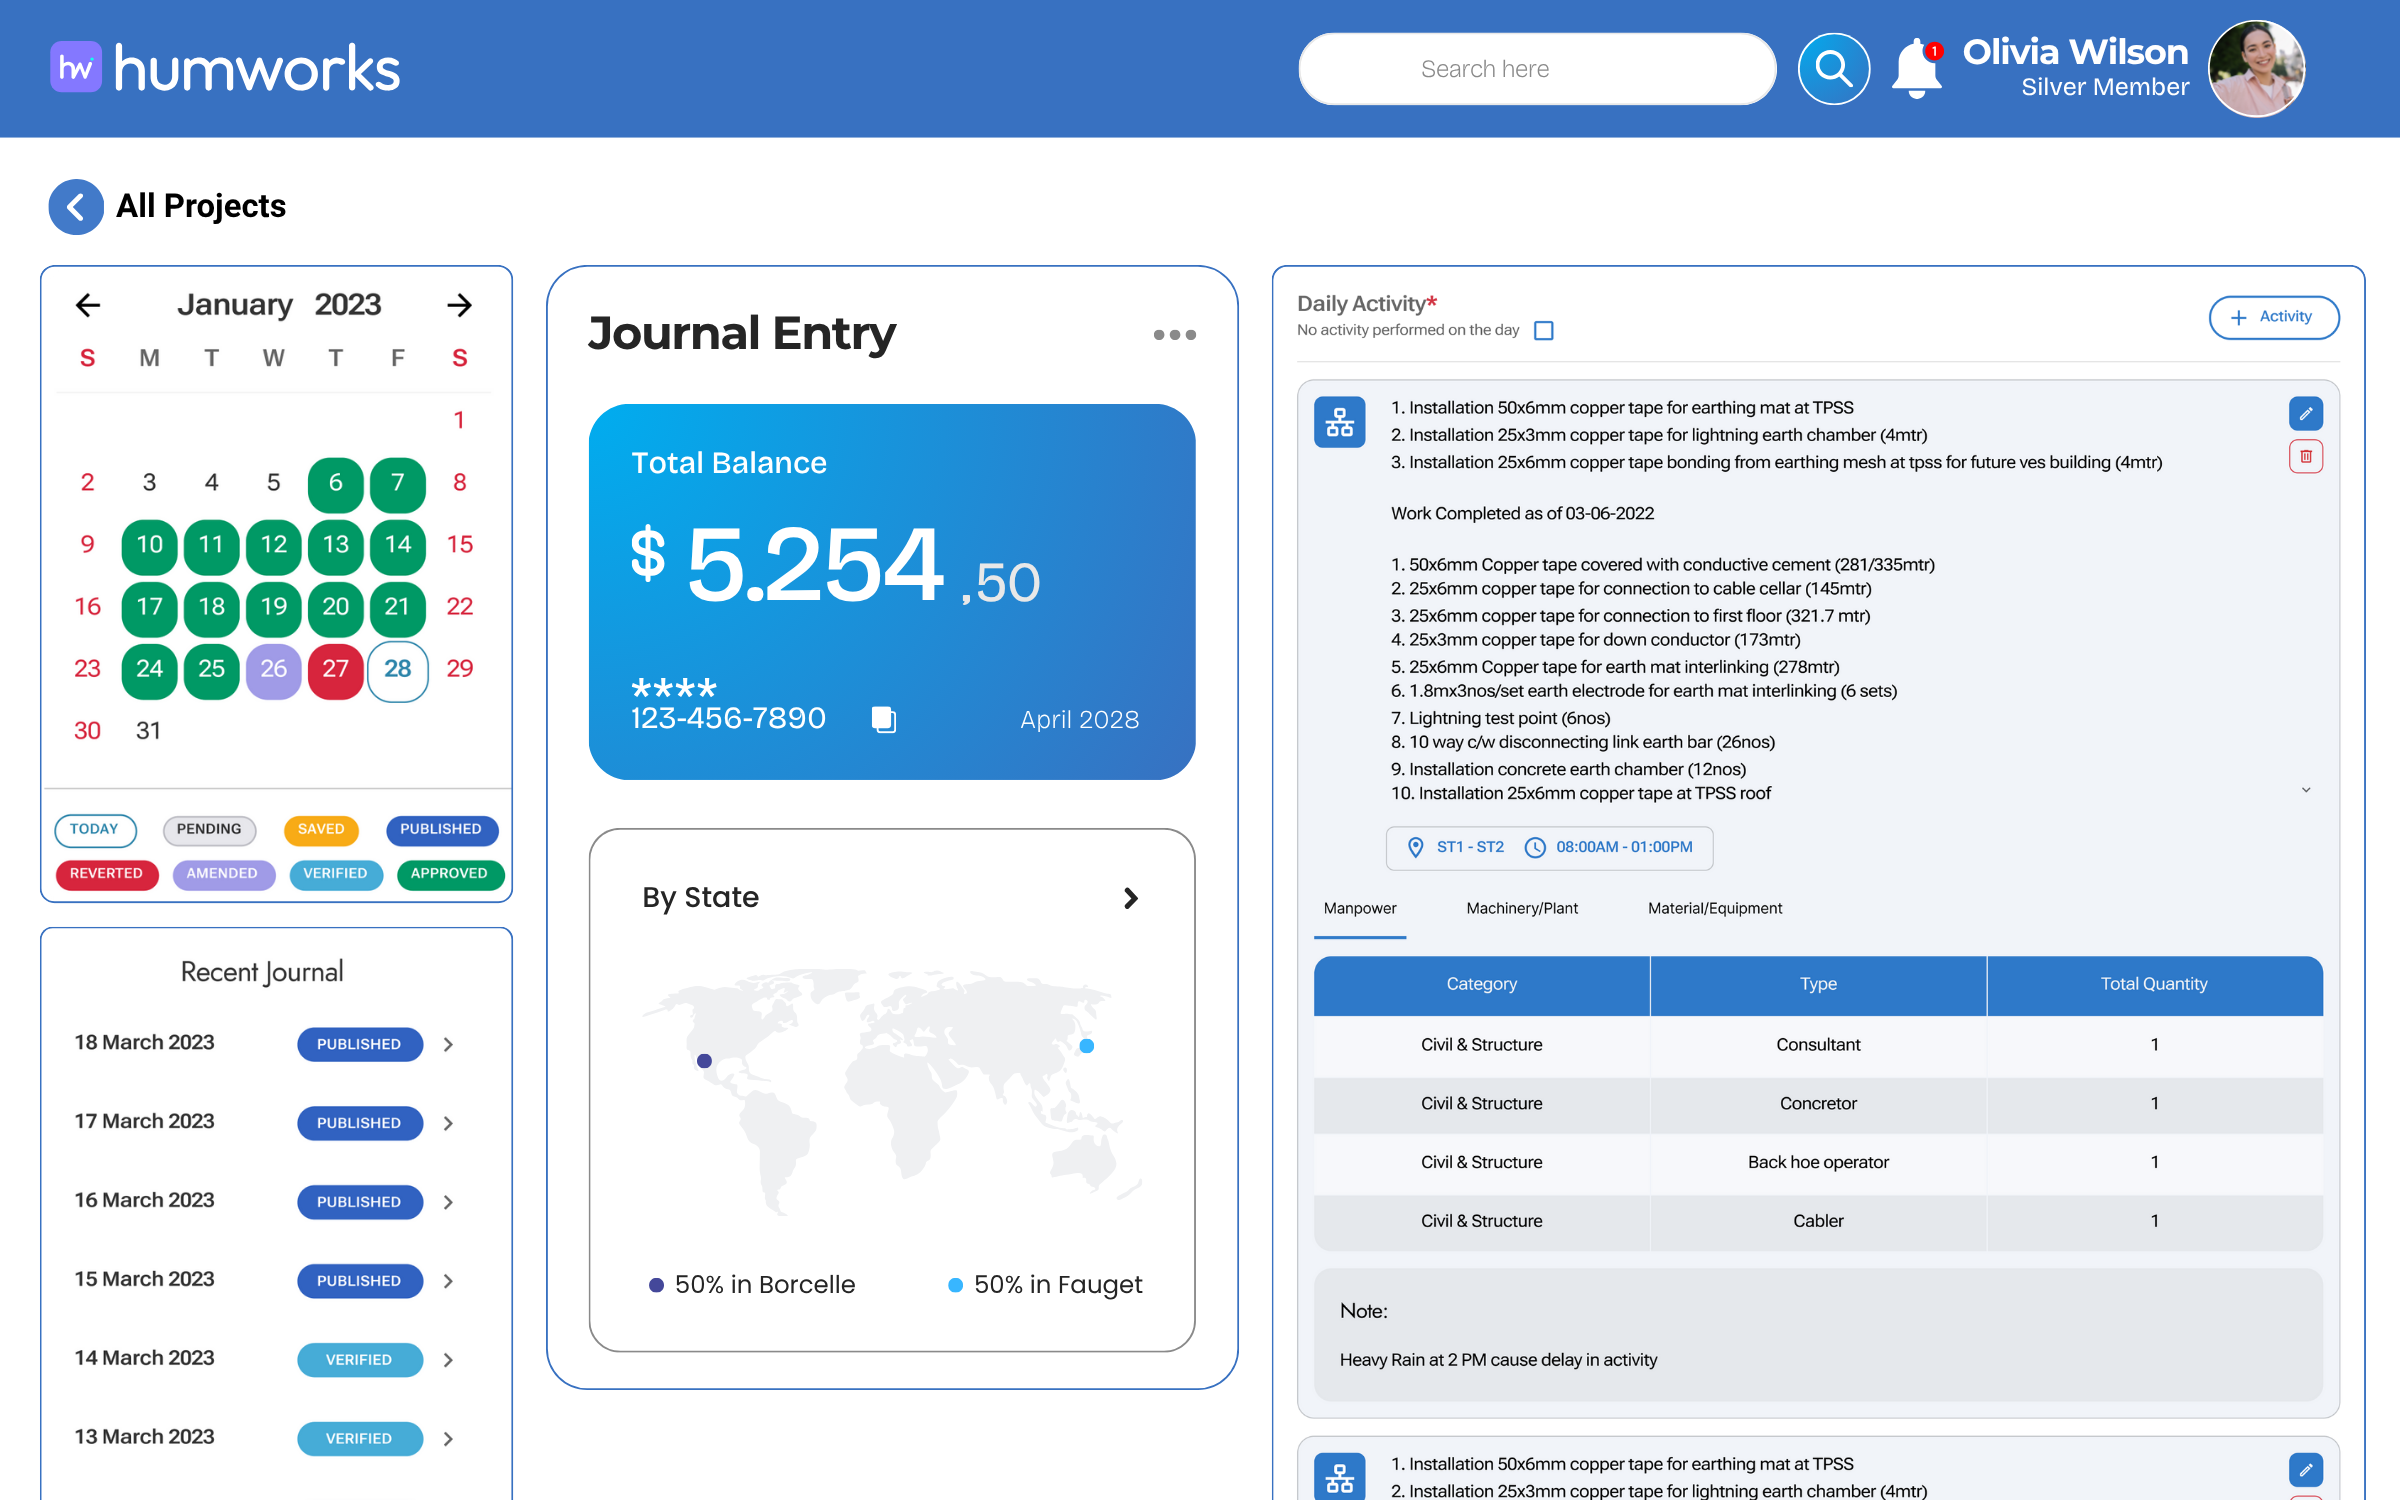The height and width of the screenshot is (1500, 2400).
Task: Click the magnifier search icon button
Action: click(x=1833, y=69)
